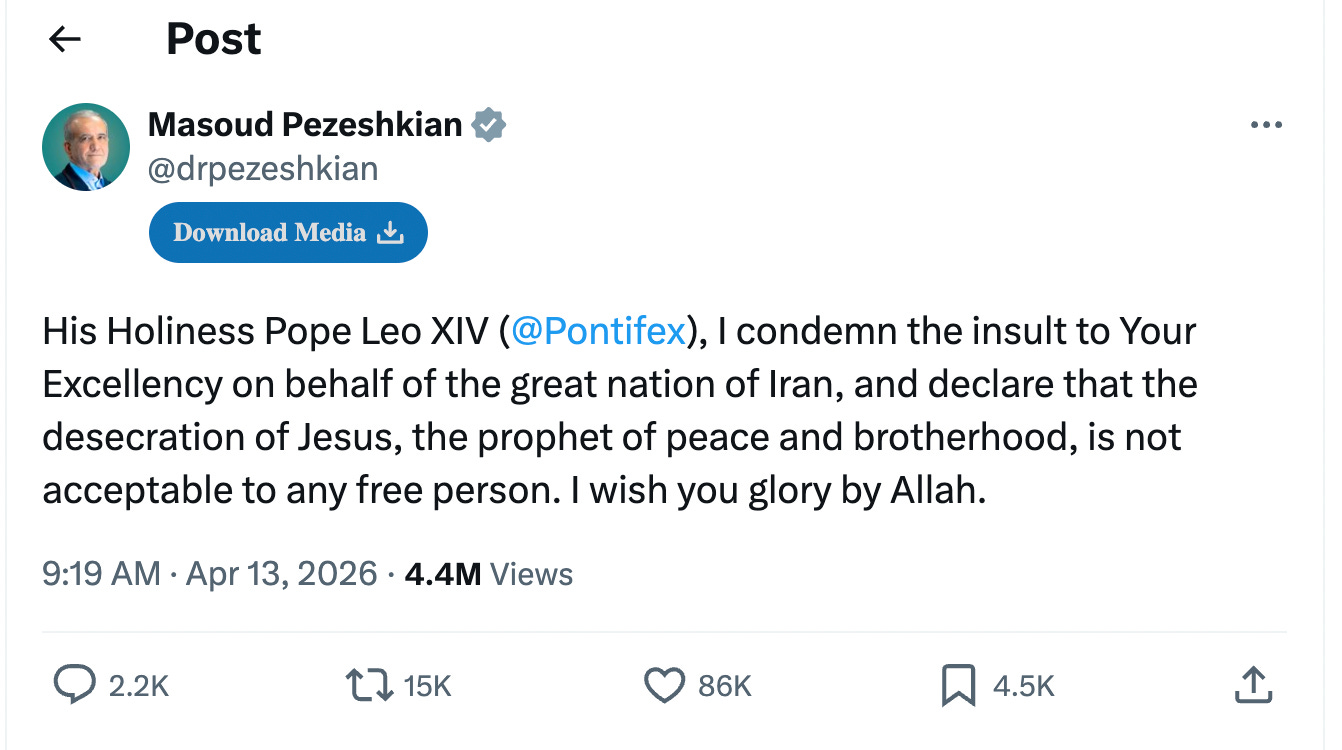
Task: Click the repost icon to share this post
Action: click(370, 686)
